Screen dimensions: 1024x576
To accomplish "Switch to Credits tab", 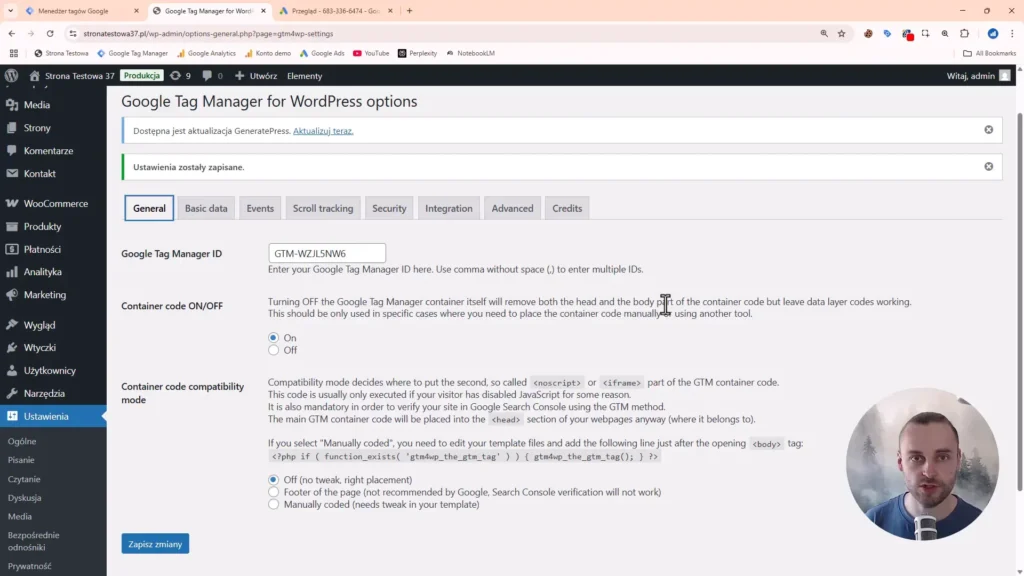I will click(x=567, y=208).
